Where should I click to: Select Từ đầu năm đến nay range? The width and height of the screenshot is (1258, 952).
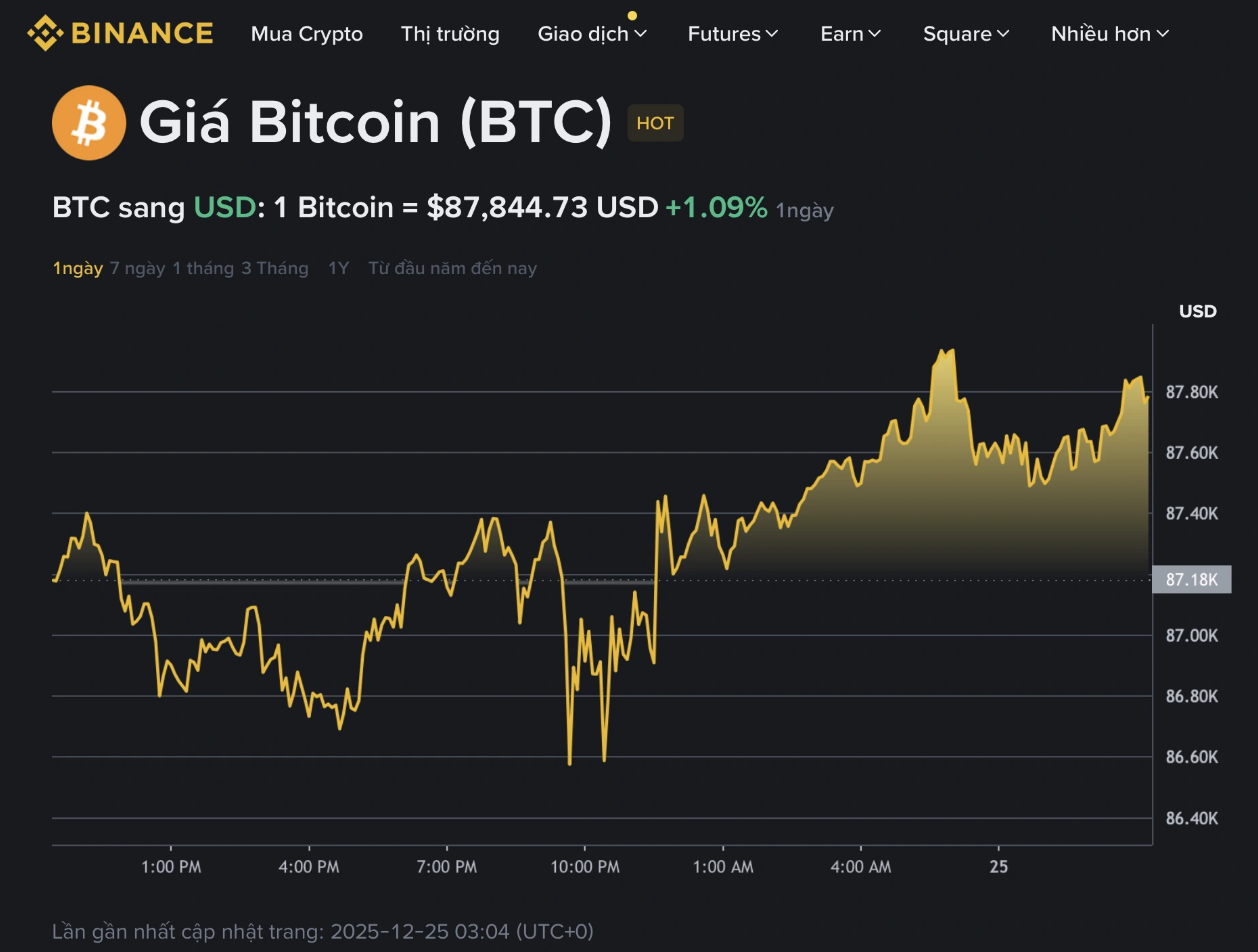(x=452, y=268)
